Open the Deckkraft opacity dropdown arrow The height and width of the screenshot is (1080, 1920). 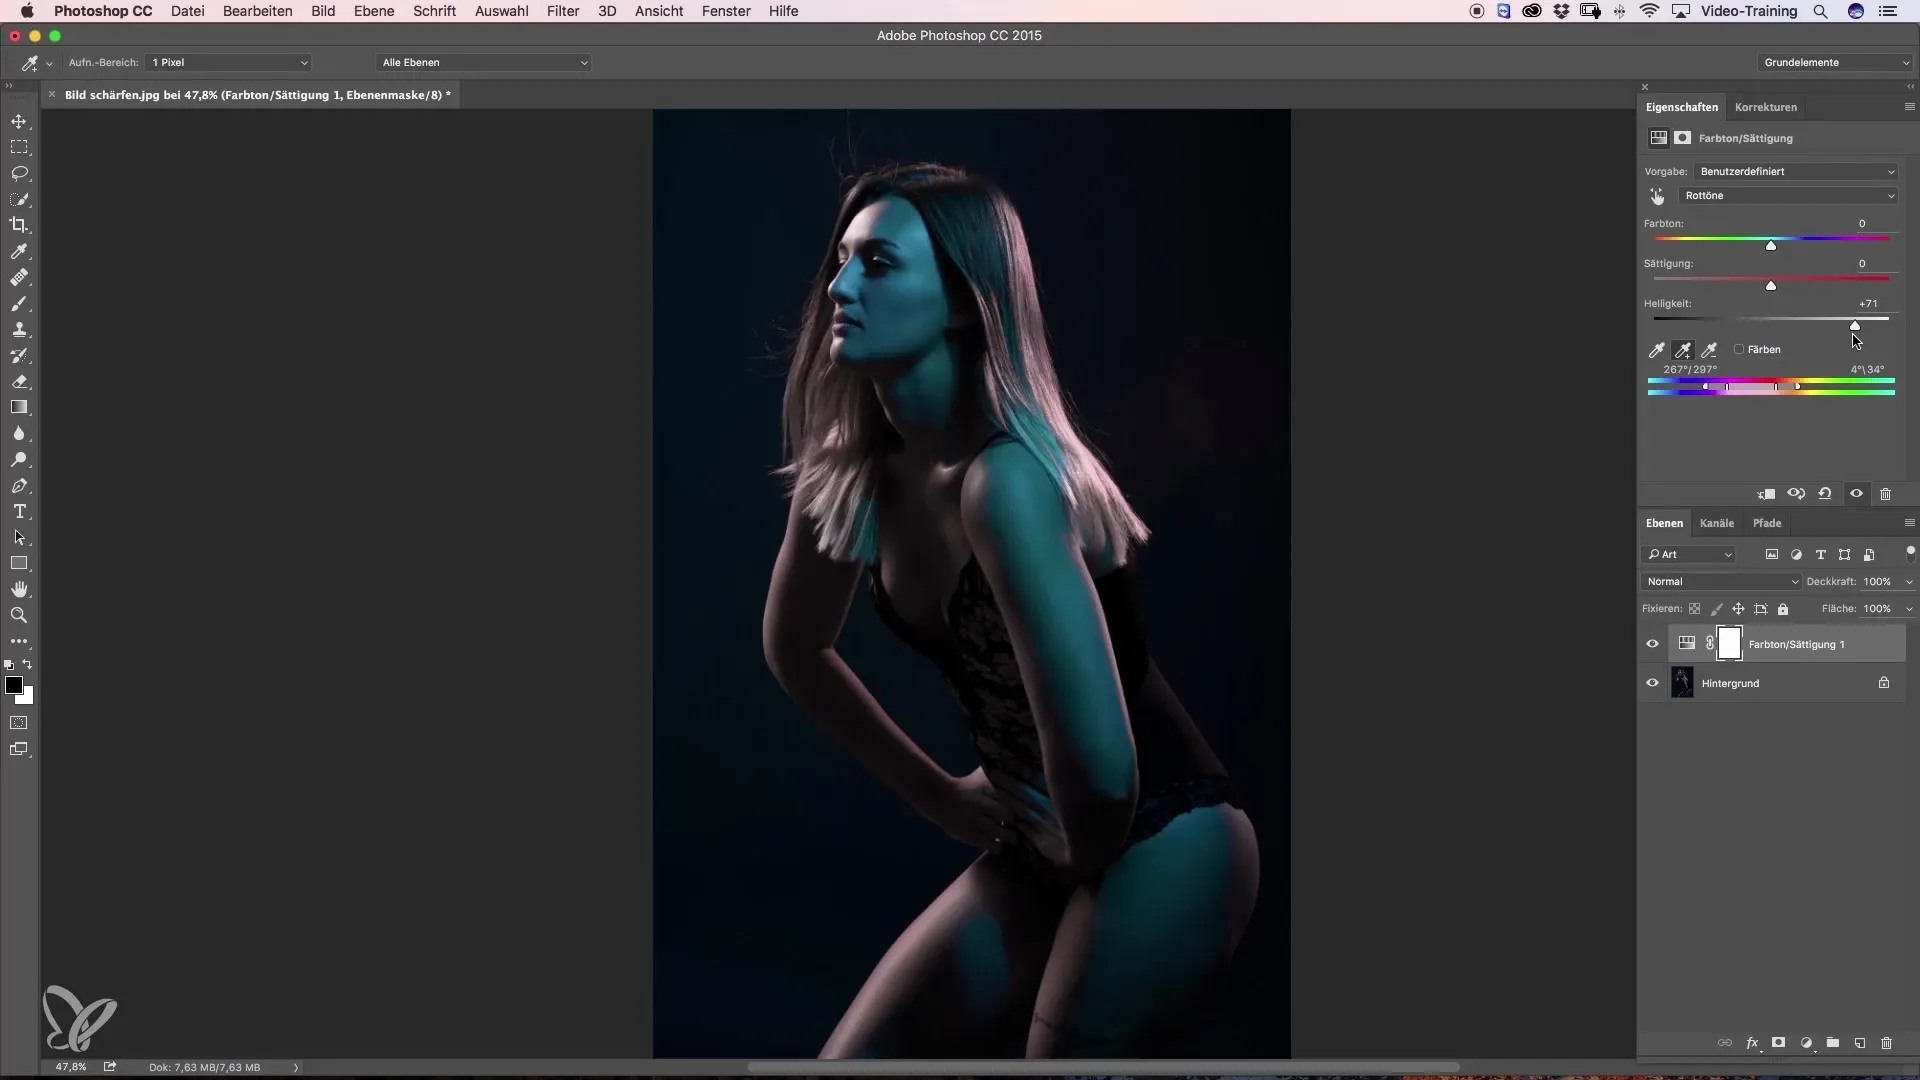click(1909, 582)
